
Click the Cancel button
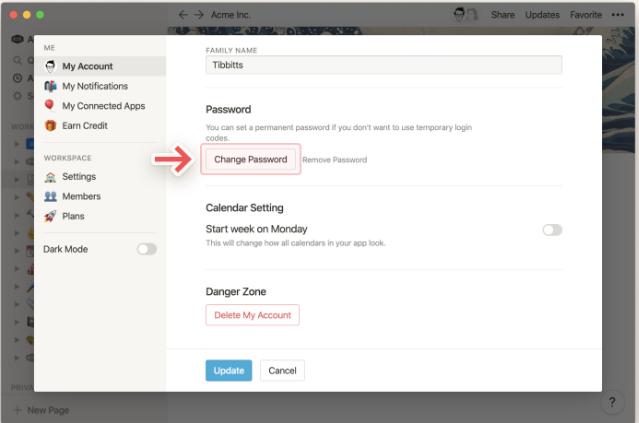pyautogui.click(x=282, y=370)
